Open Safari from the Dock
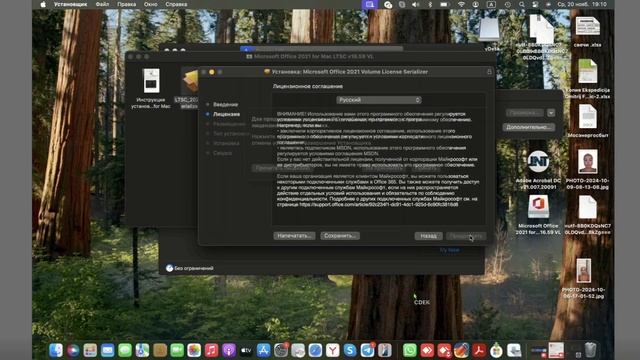Image resolution: width=640 pixels, height=360 pixels. click(x=315, y=350)
